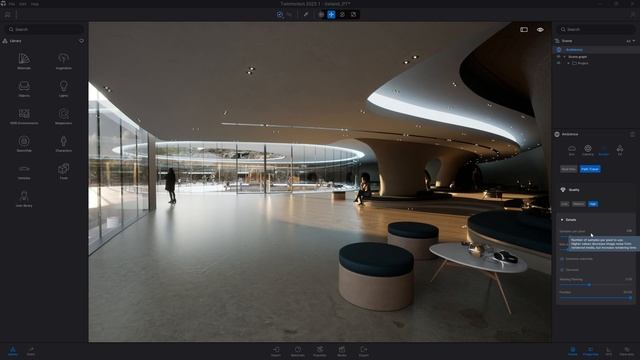
Task: Activate the blue move gizmo tool
Action: pyautogui.click(x=331, y=14)
